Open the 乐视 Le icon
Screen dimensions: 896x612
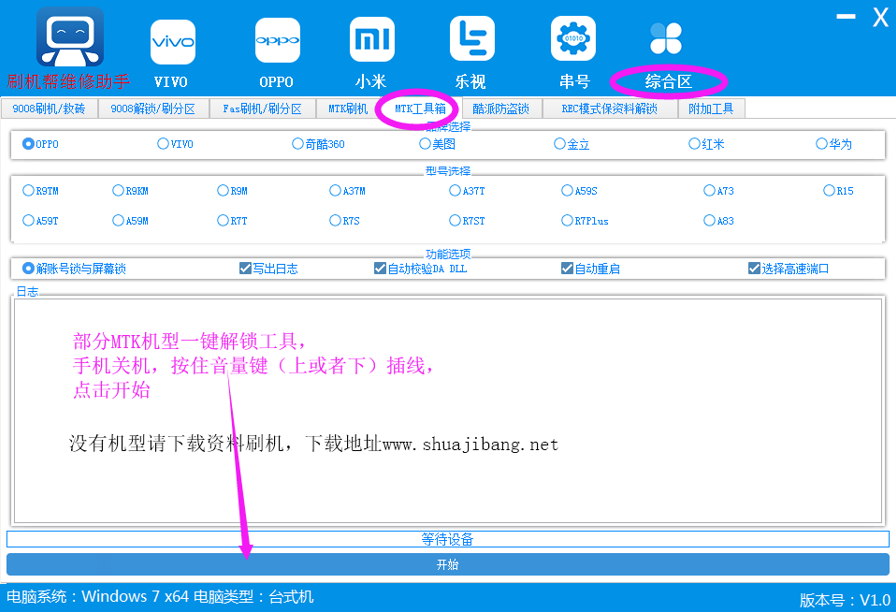[472, 38]
